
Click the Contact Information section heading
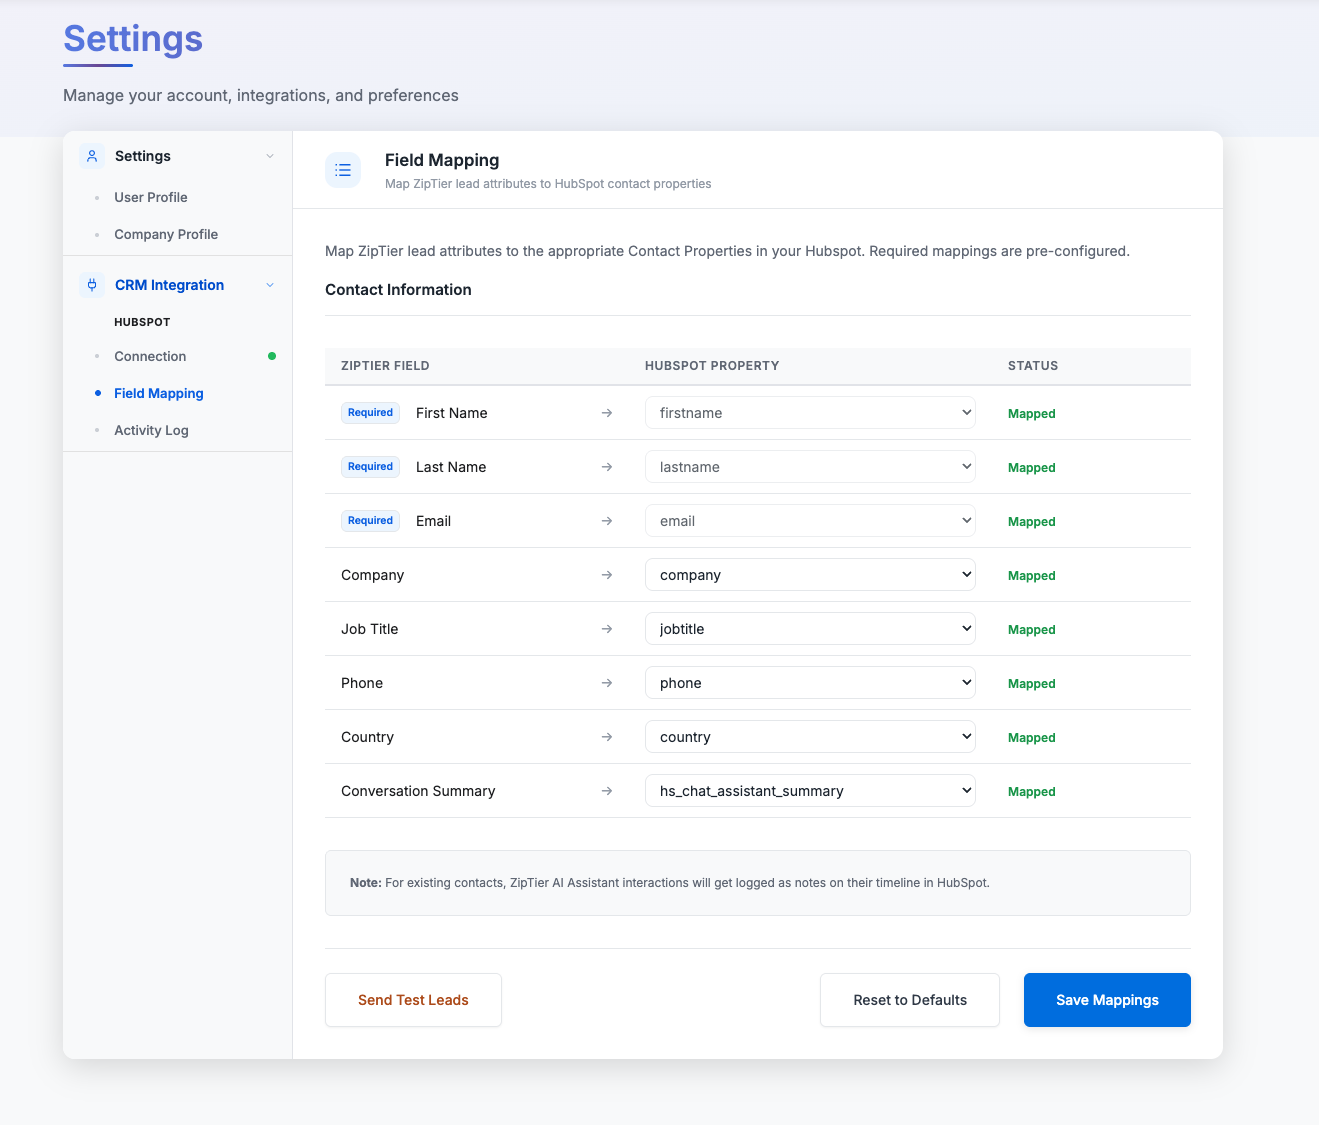(398, 290)
